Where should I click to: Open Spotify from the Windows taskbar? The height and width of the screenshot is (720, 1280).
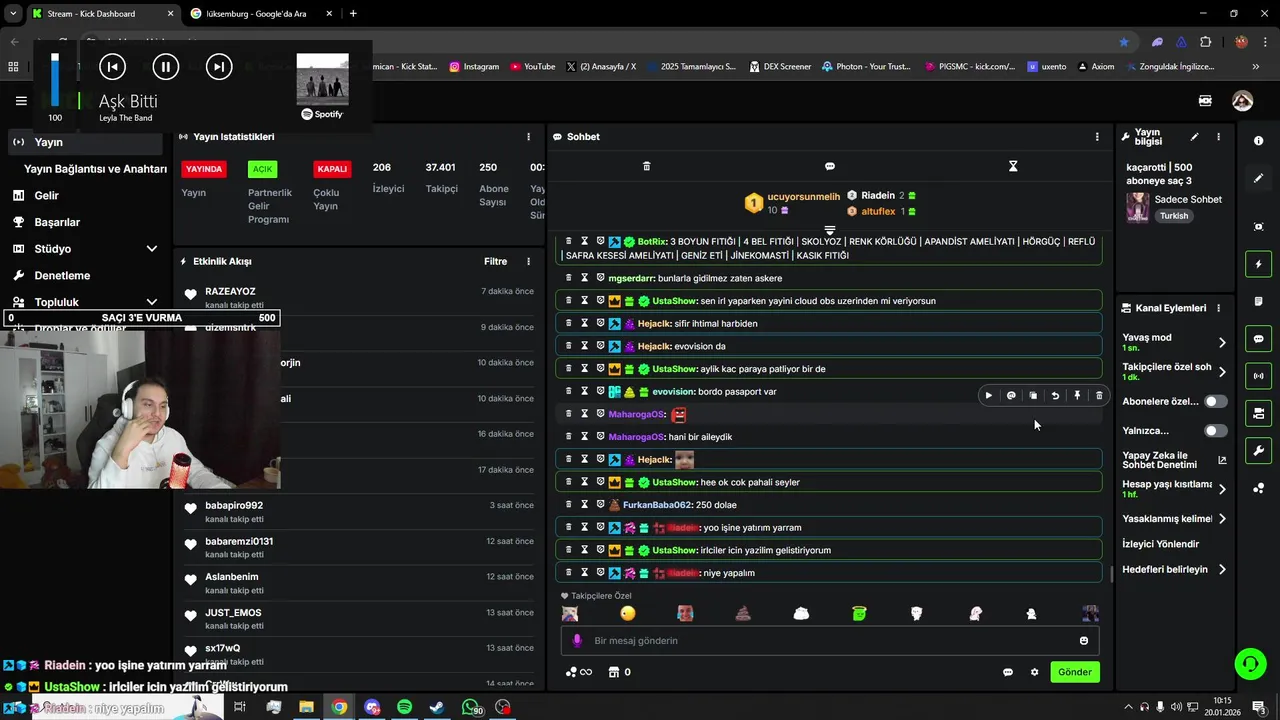(404, 707)
